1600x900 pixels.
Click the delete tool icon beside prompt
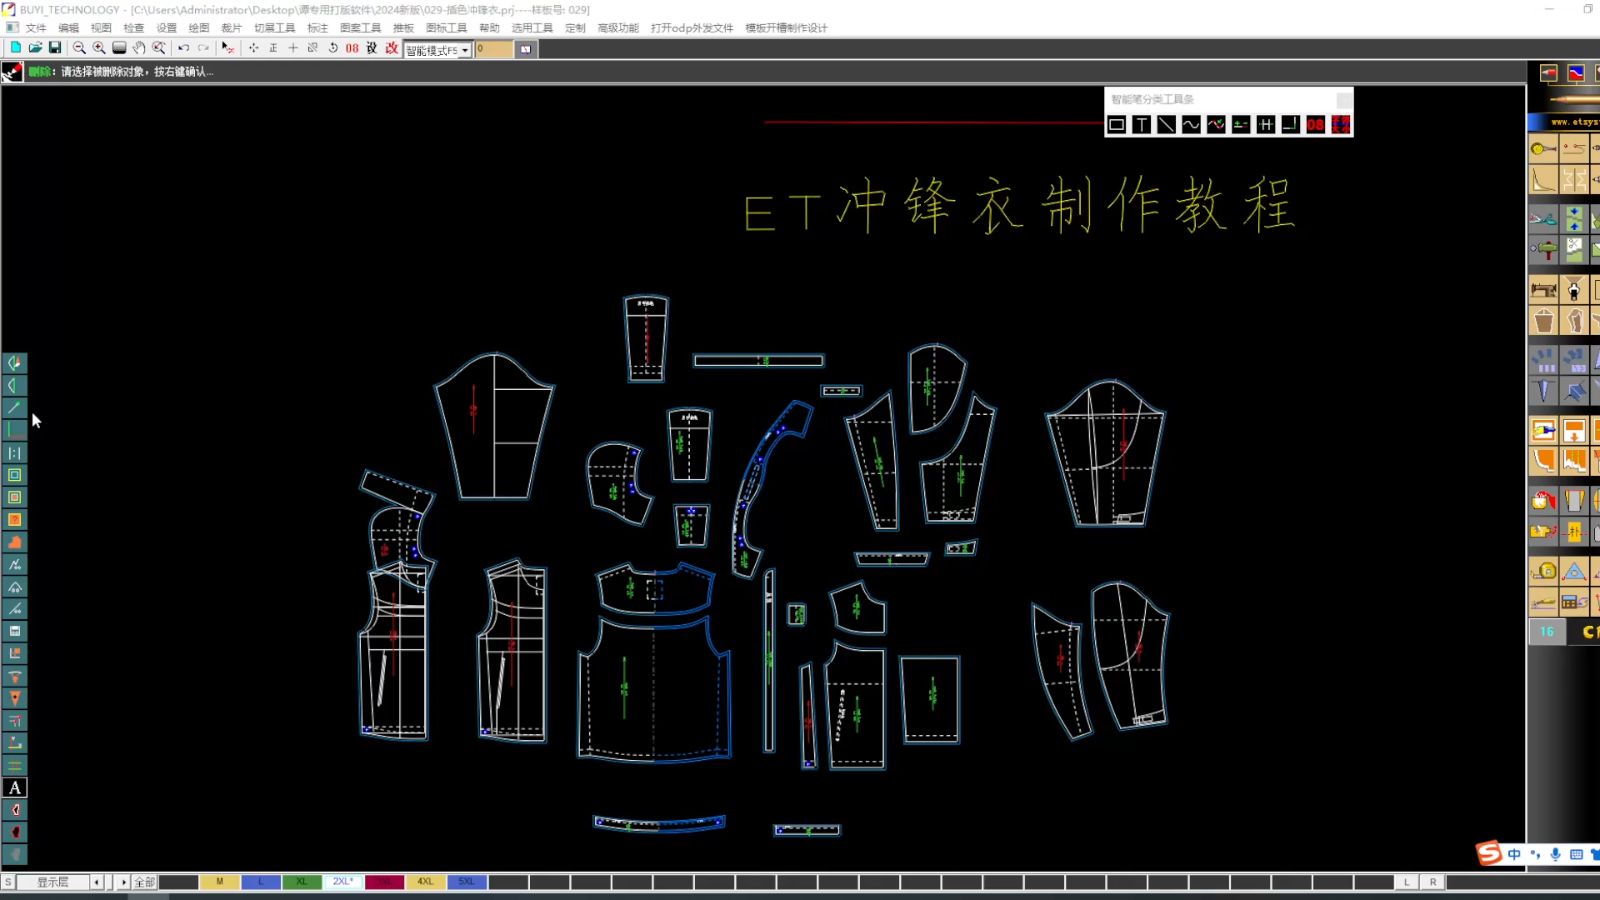tap(12, 72)
